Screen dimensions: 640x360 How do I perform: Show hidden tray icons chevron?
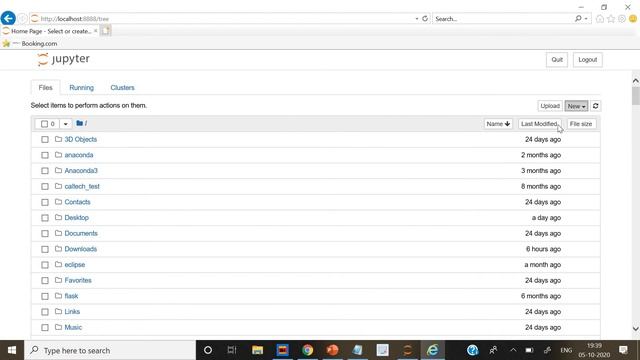click(513, 350)
